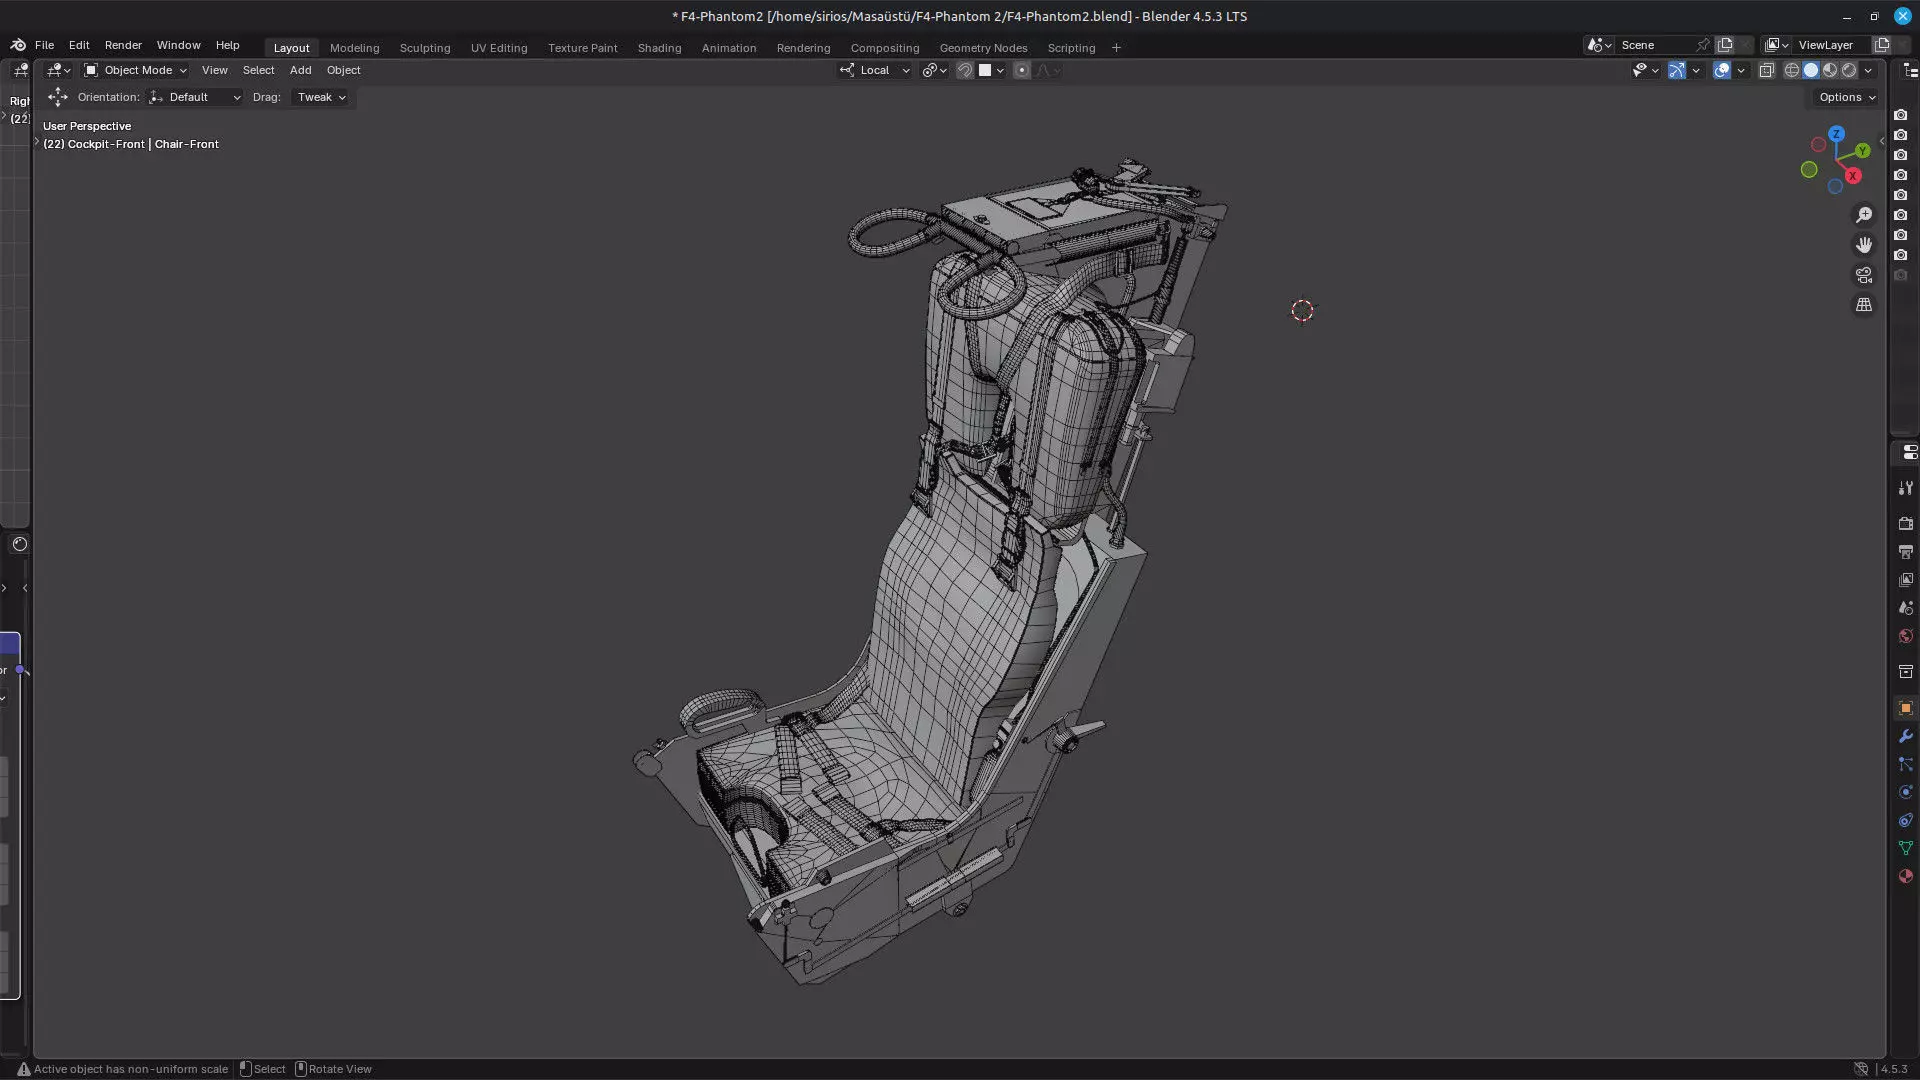Switch orthographic/perspective with grid icon
This screenshot has width=1920, height=1080.
click(x=1864, y=305)
